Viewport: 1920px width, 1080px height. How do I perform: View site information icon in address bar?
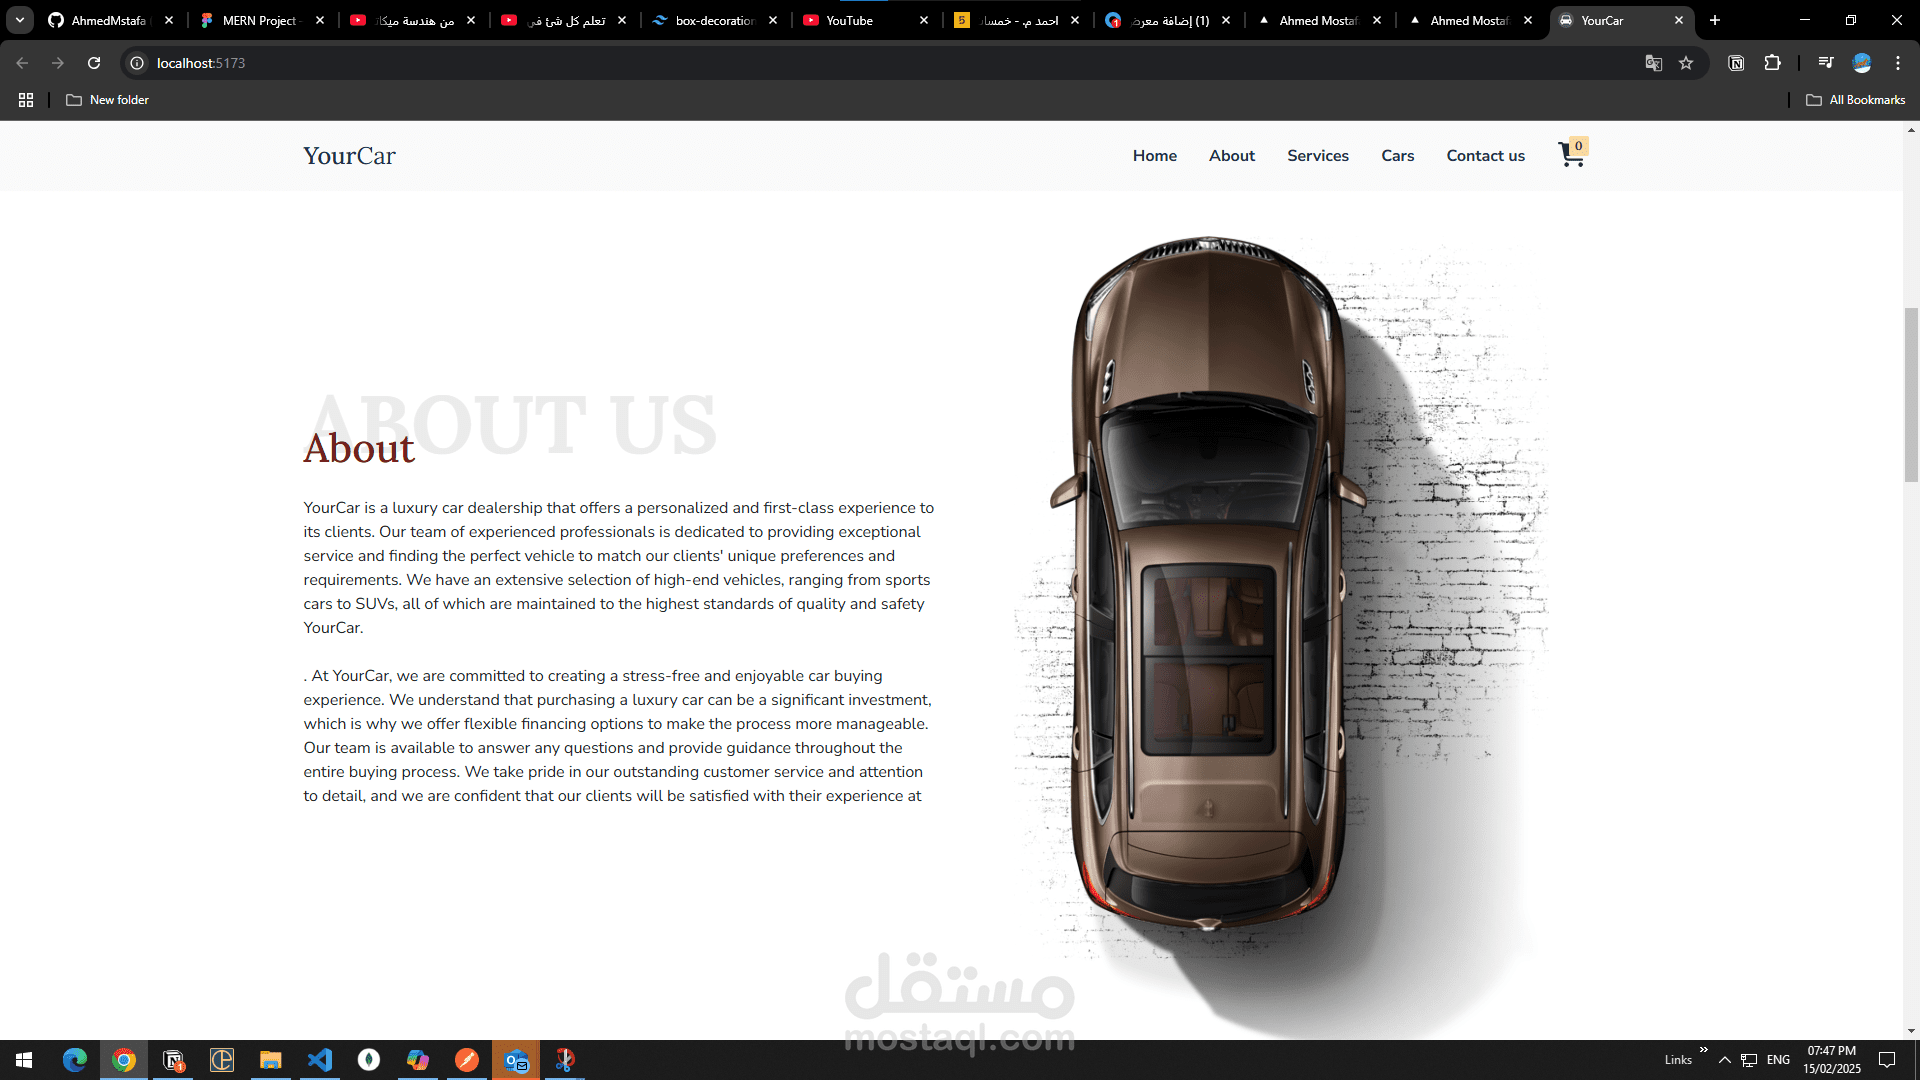click(137, 63)
